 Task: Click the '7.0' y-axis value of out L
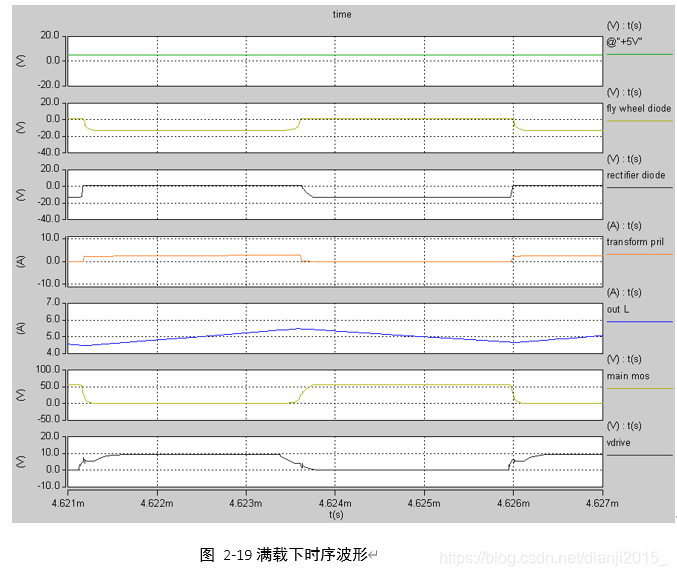pos(53,302)
